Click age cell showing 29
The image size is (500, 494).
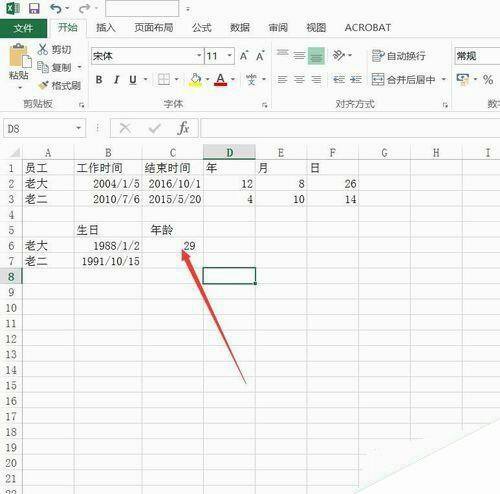click(173, 246)
